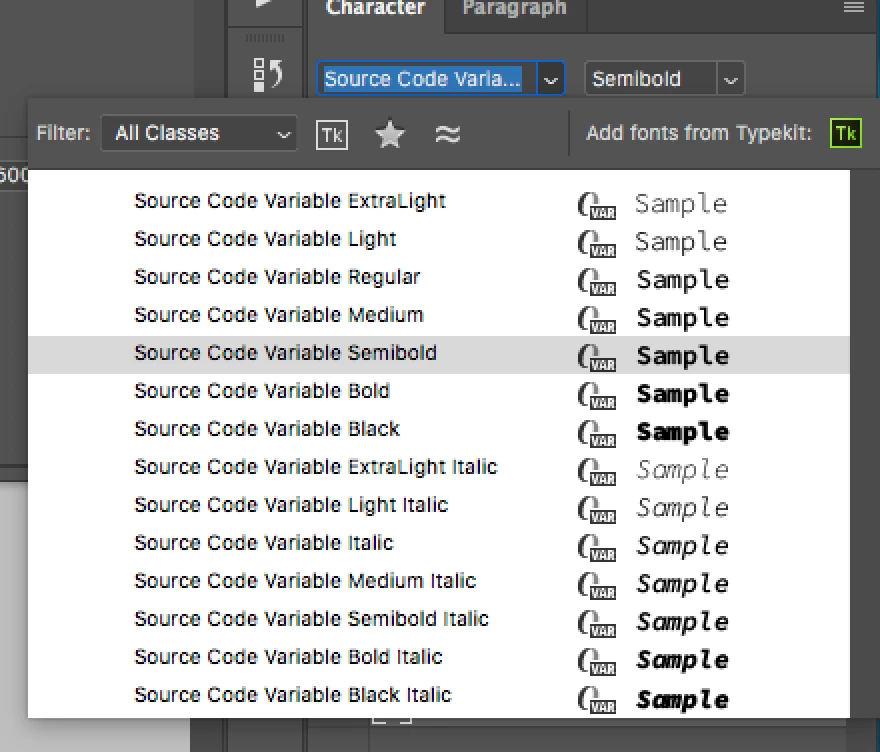
Task: Select Source Code Variable Semibold
Action: point(439,354)
